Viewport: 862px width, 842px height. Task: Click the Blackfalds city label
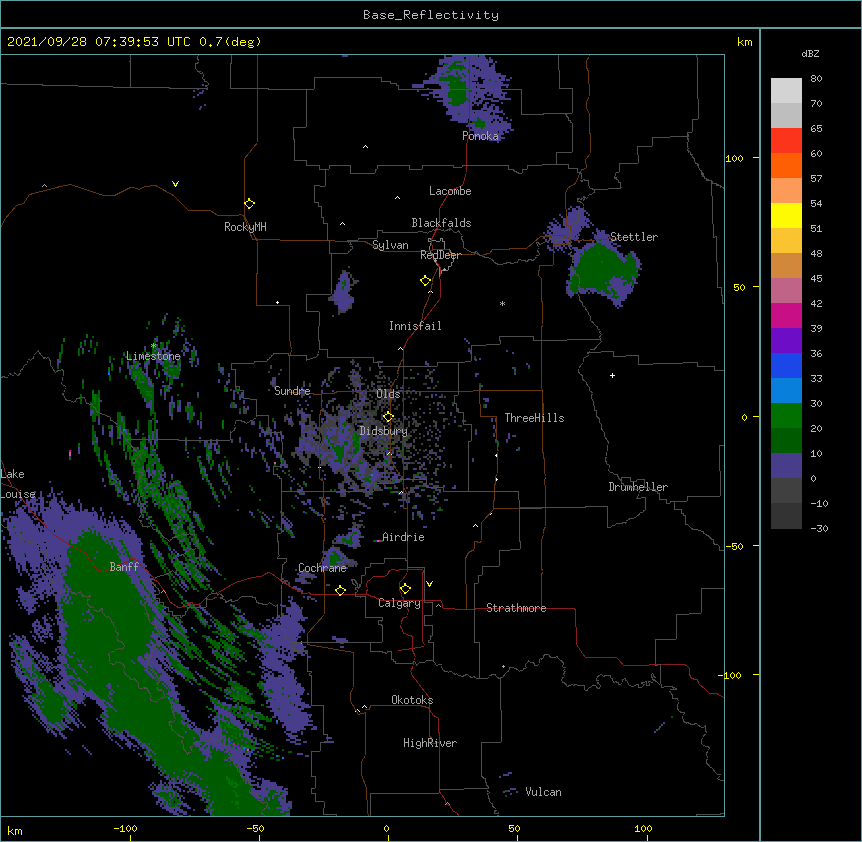pyautogui.click(x=441, y=223)
